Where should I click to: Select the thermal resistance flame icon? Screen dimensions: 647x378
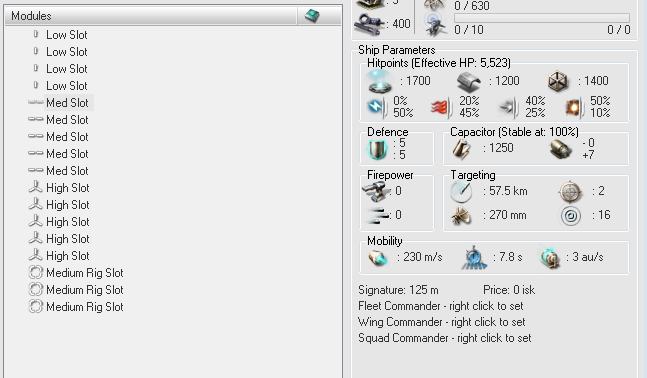(442, 107)
